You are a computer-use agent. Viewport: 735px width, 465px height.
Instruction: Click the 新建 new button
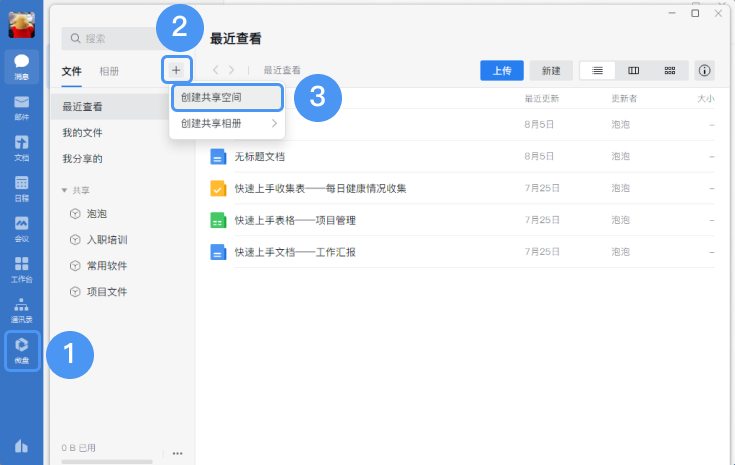coord(551,70)
